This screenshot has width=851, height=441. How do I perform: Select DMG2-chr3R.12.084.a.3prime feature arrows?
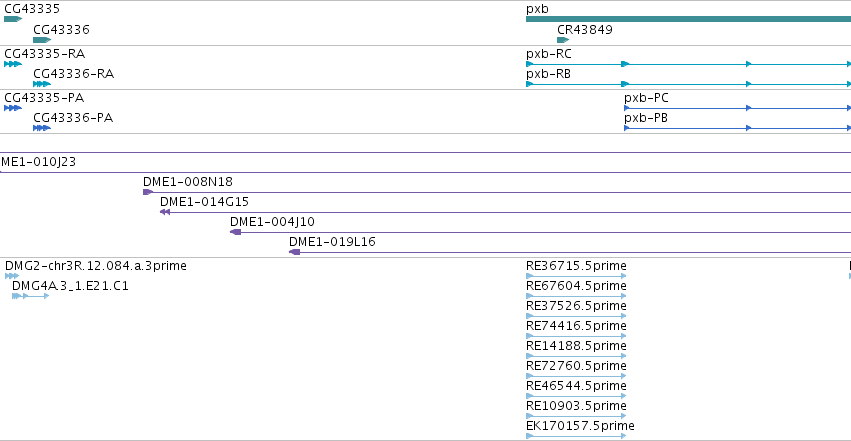pos(11,276)
